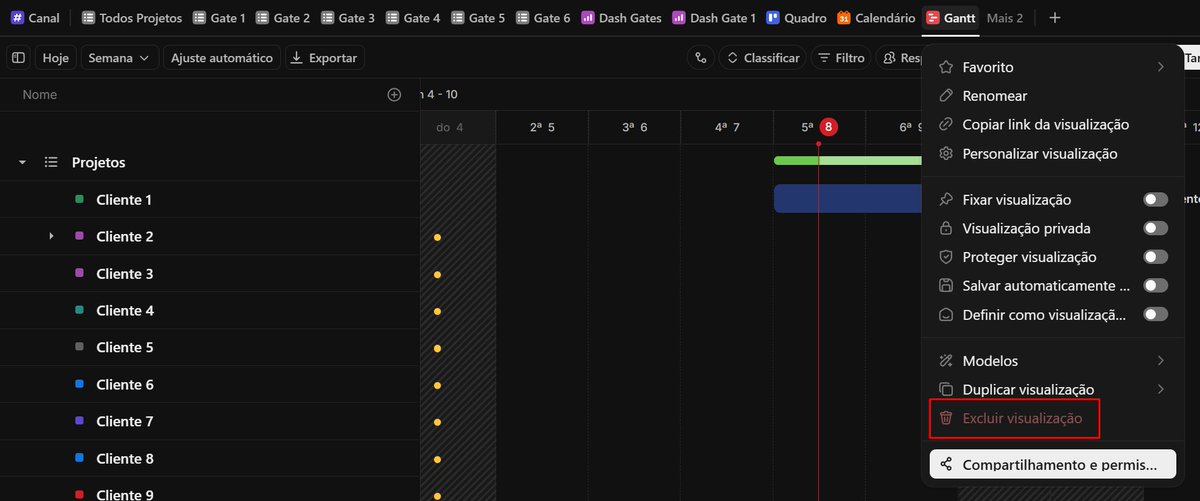
Task: Open the Canal tab
Action: pos(36,18)
